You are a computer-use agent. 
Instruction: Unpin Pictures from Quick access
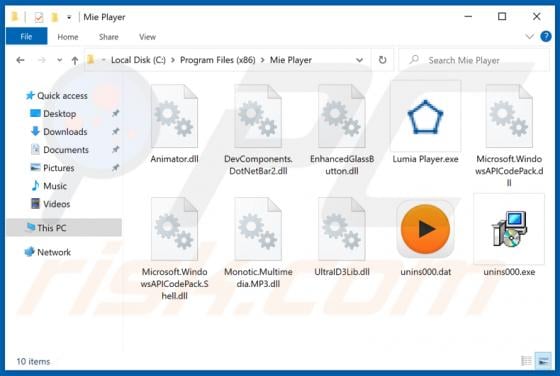(115, 167)
